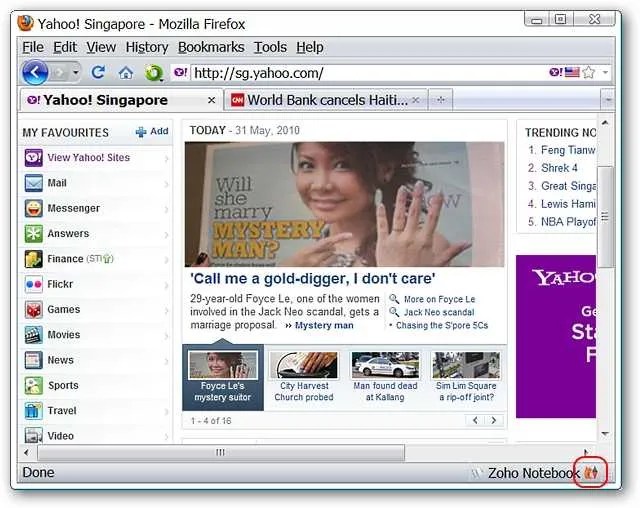
Task: Click the grayed Forward arrow button
Action: click(x=59, y=73)
